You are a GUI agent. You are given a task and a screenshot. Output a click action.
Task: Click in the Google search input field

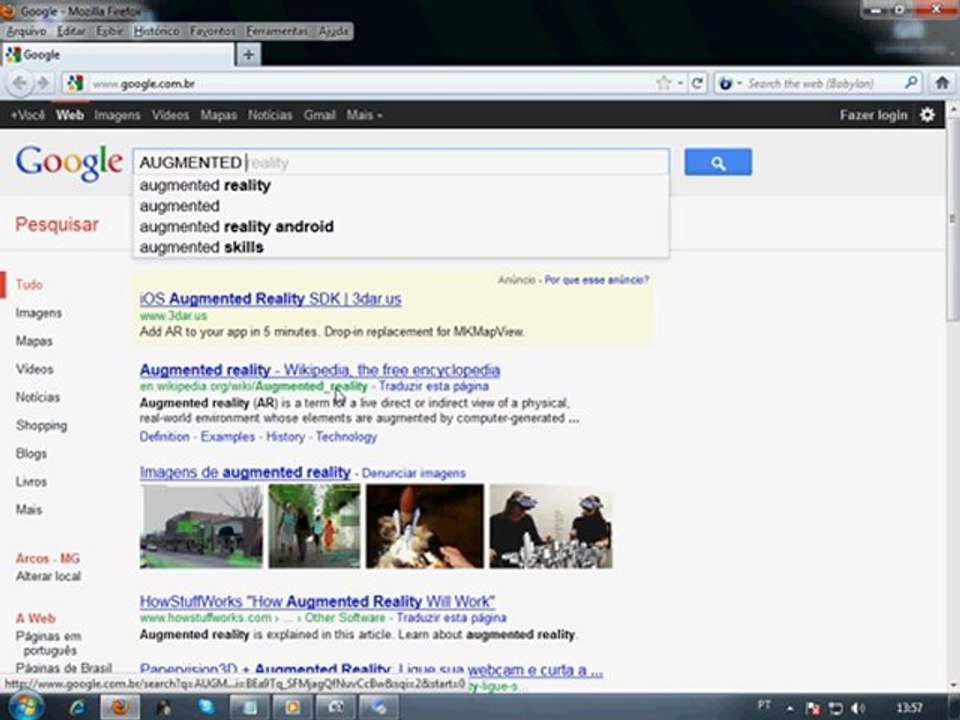coord(401,162)
